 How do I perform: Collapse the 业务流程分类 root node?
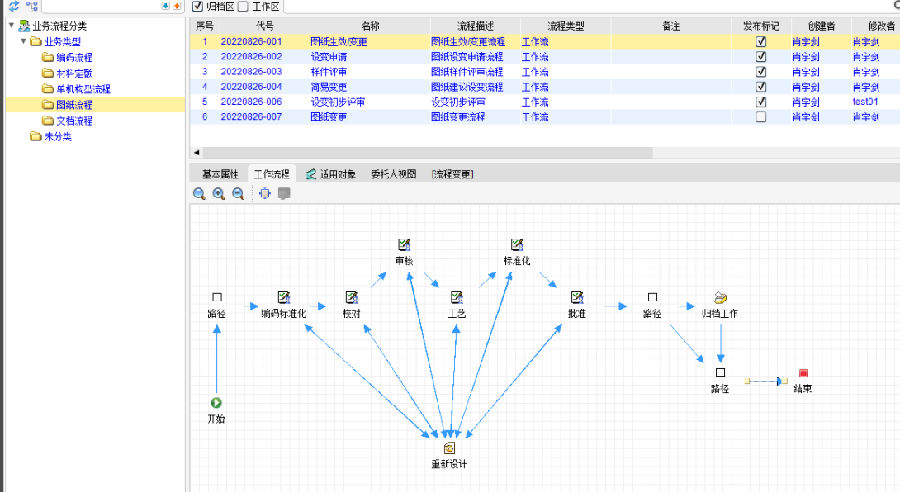(x=11, y=25)
